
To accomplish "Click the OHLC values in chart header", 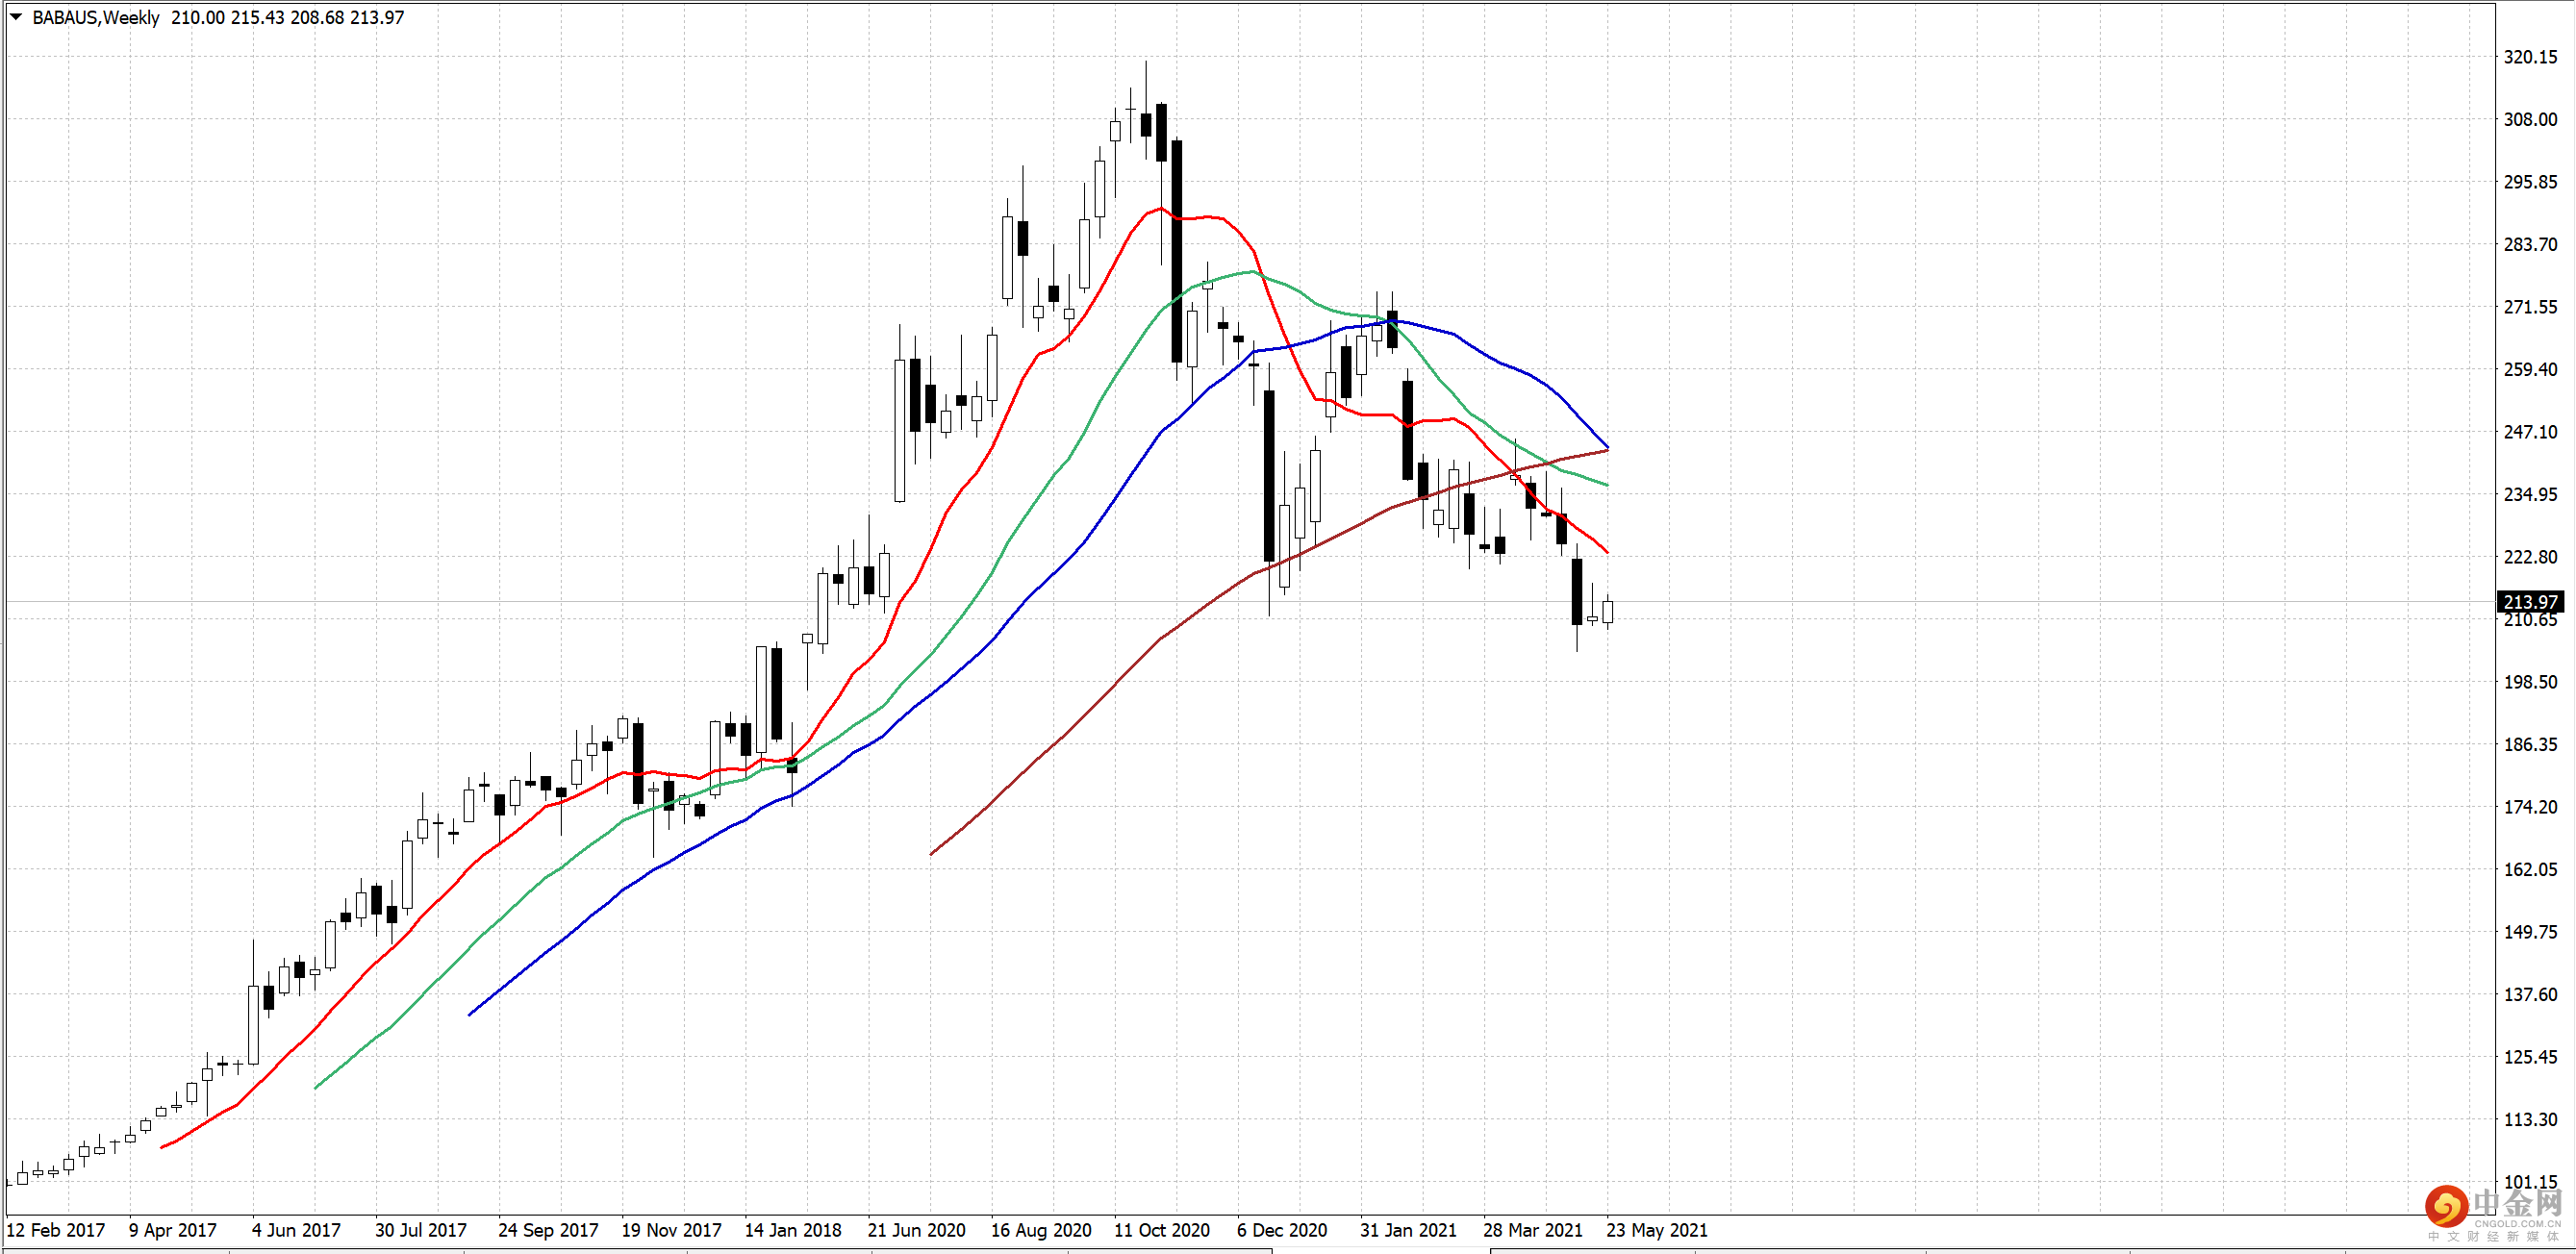I will click(287, 18).
